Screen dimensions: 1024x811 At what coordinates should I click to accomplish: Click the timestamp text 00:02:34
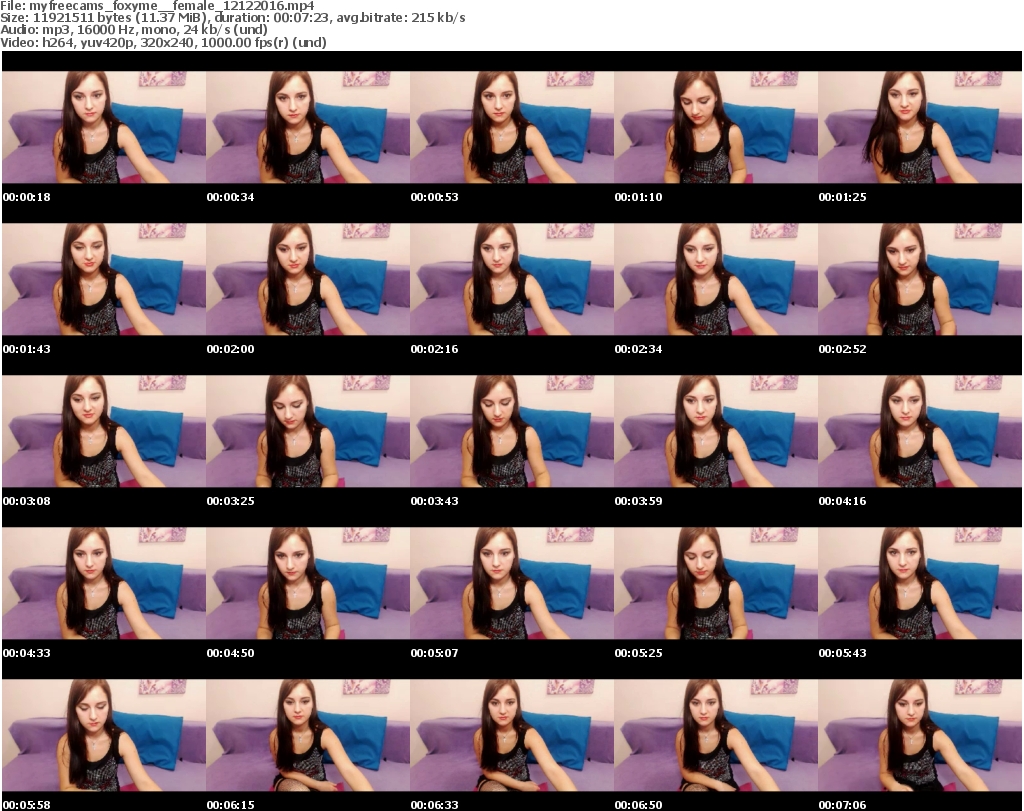click(638, 349)
